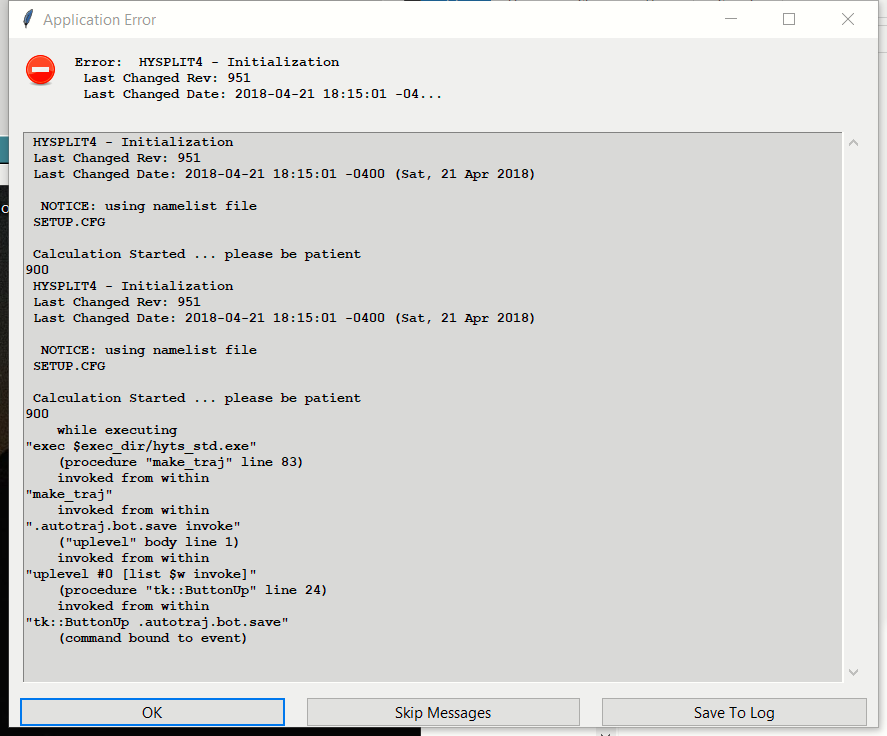
Task: Minimize the Application Error window
Action: 731,19
